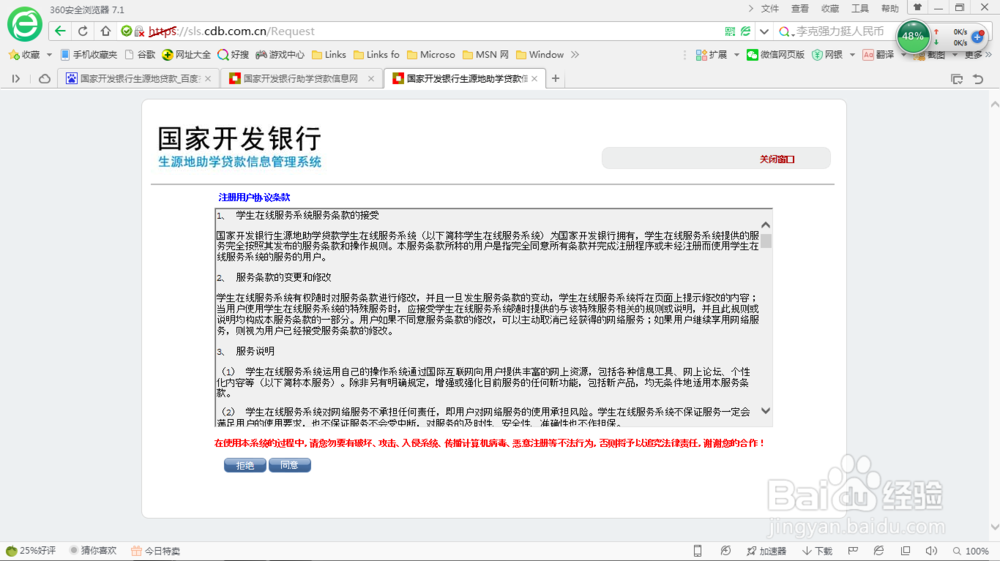Open the 下载 downloads in status bar
The width and height of the screenshot is (1000, 561).
pyautogui.click(x=818, y=551)
